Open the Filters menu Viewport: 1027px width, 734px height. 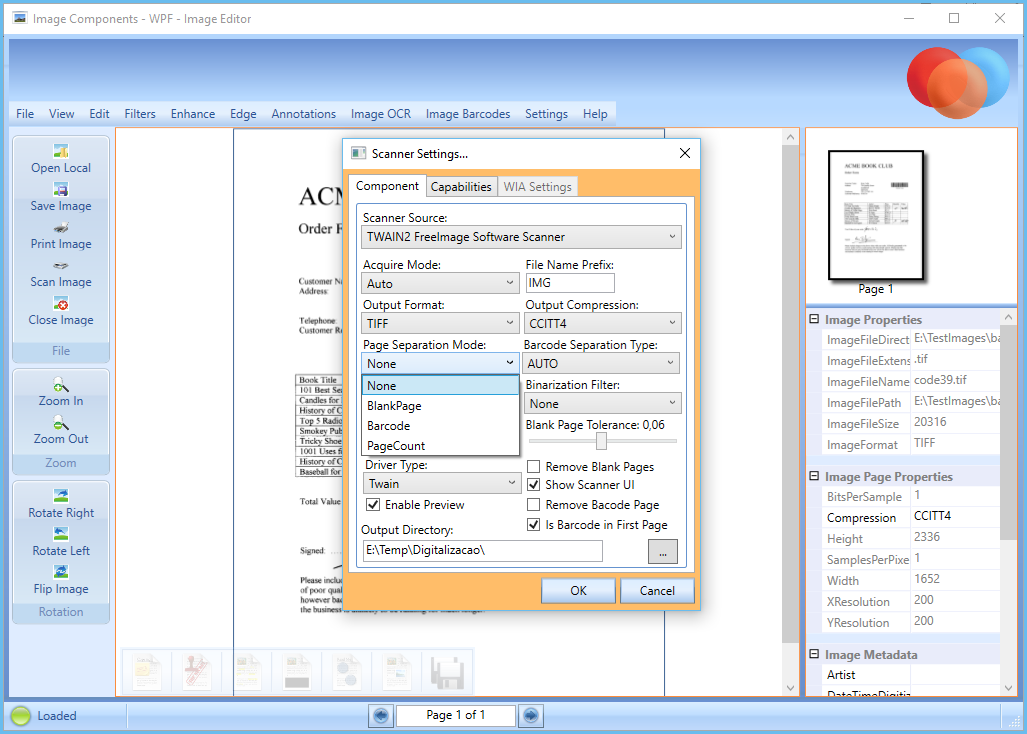point(140,114)
